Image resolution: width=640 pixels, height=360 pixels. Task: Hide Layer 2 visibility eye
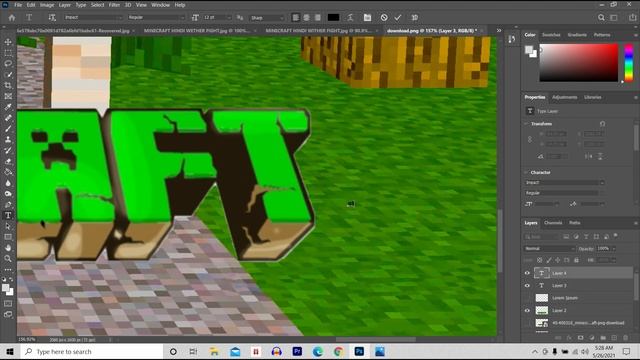527,311
